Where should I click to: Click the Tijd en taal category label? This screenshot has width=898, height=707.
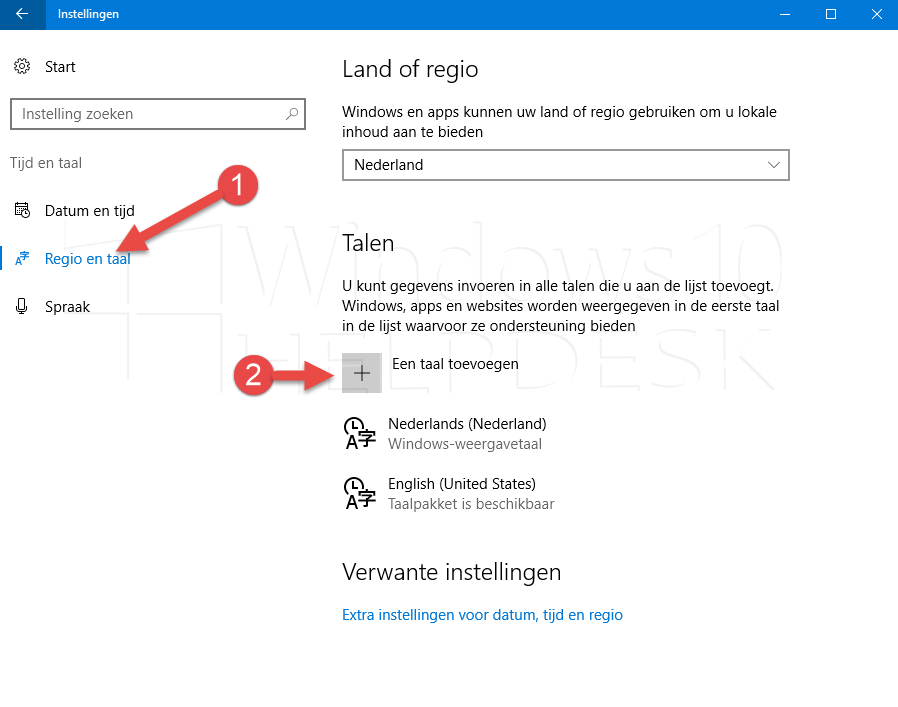46,163
